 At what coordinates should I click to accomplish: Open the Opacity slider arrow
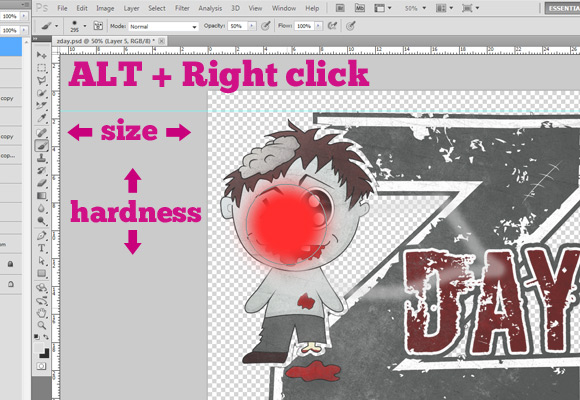click(252, 26)
